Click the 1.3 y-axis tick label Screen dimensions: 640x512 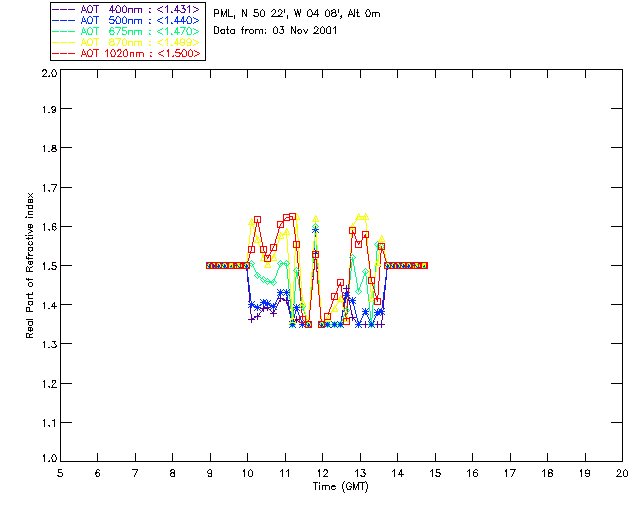click(x=49, y=344)
